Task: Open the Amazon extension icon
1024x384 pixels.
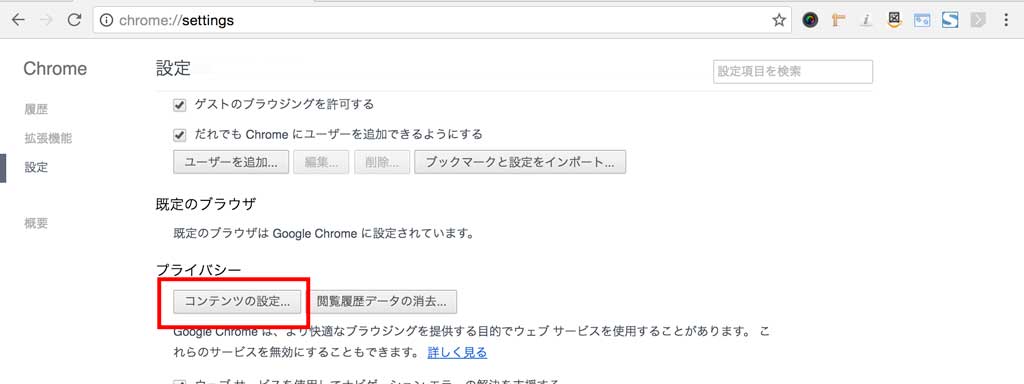Action: pos(894,20)
